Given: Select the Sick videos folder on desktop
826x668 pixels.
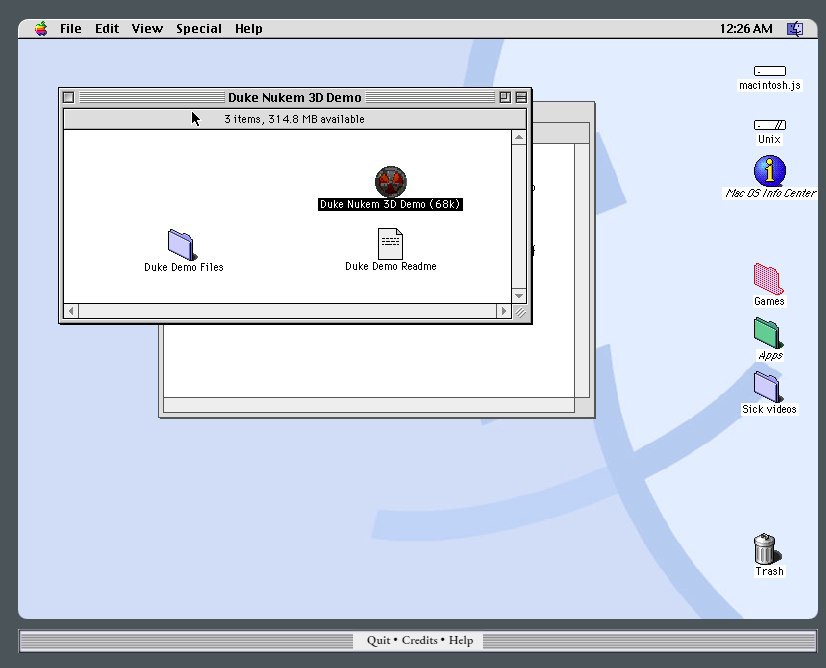Looking at the screenshot, I should [x=769, y=387].
